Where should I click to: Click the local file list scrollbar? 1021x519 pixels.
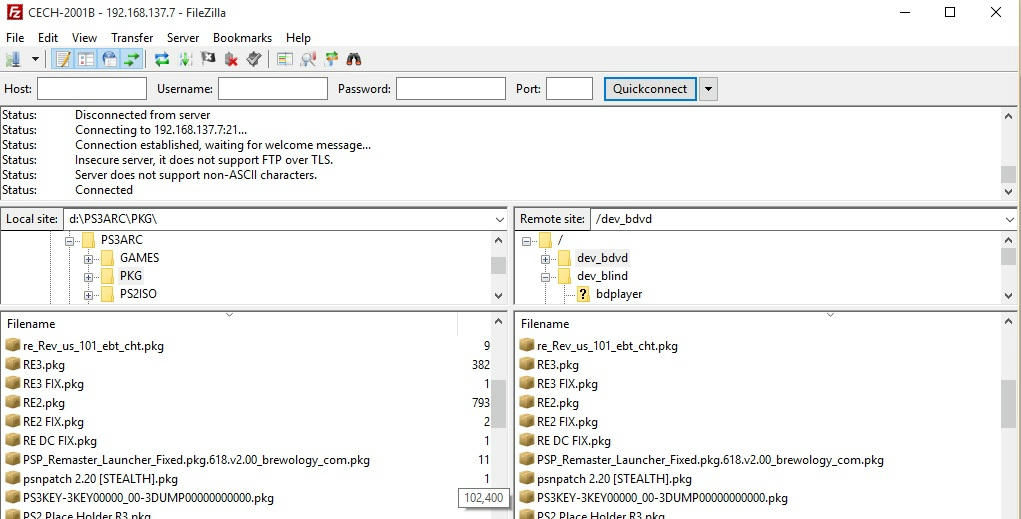click(x=499, y=404)
